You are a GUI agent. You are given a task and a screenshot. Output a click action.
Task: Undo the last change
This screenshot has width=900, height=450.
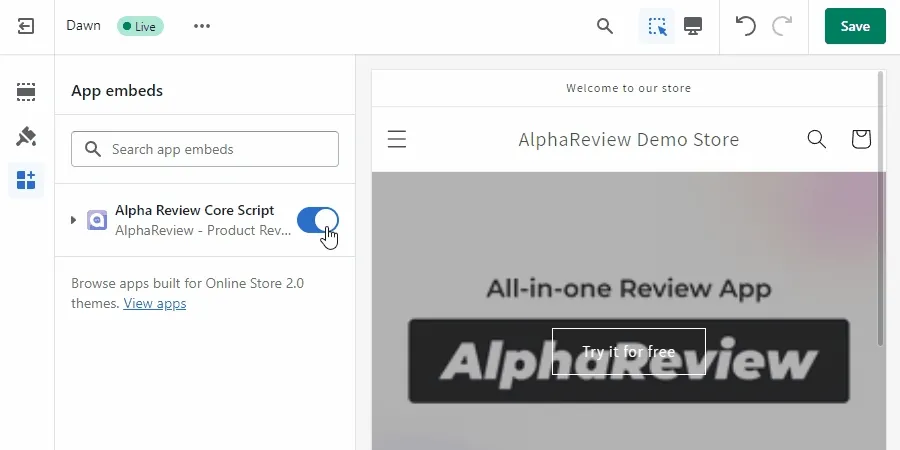pos(746,26)
